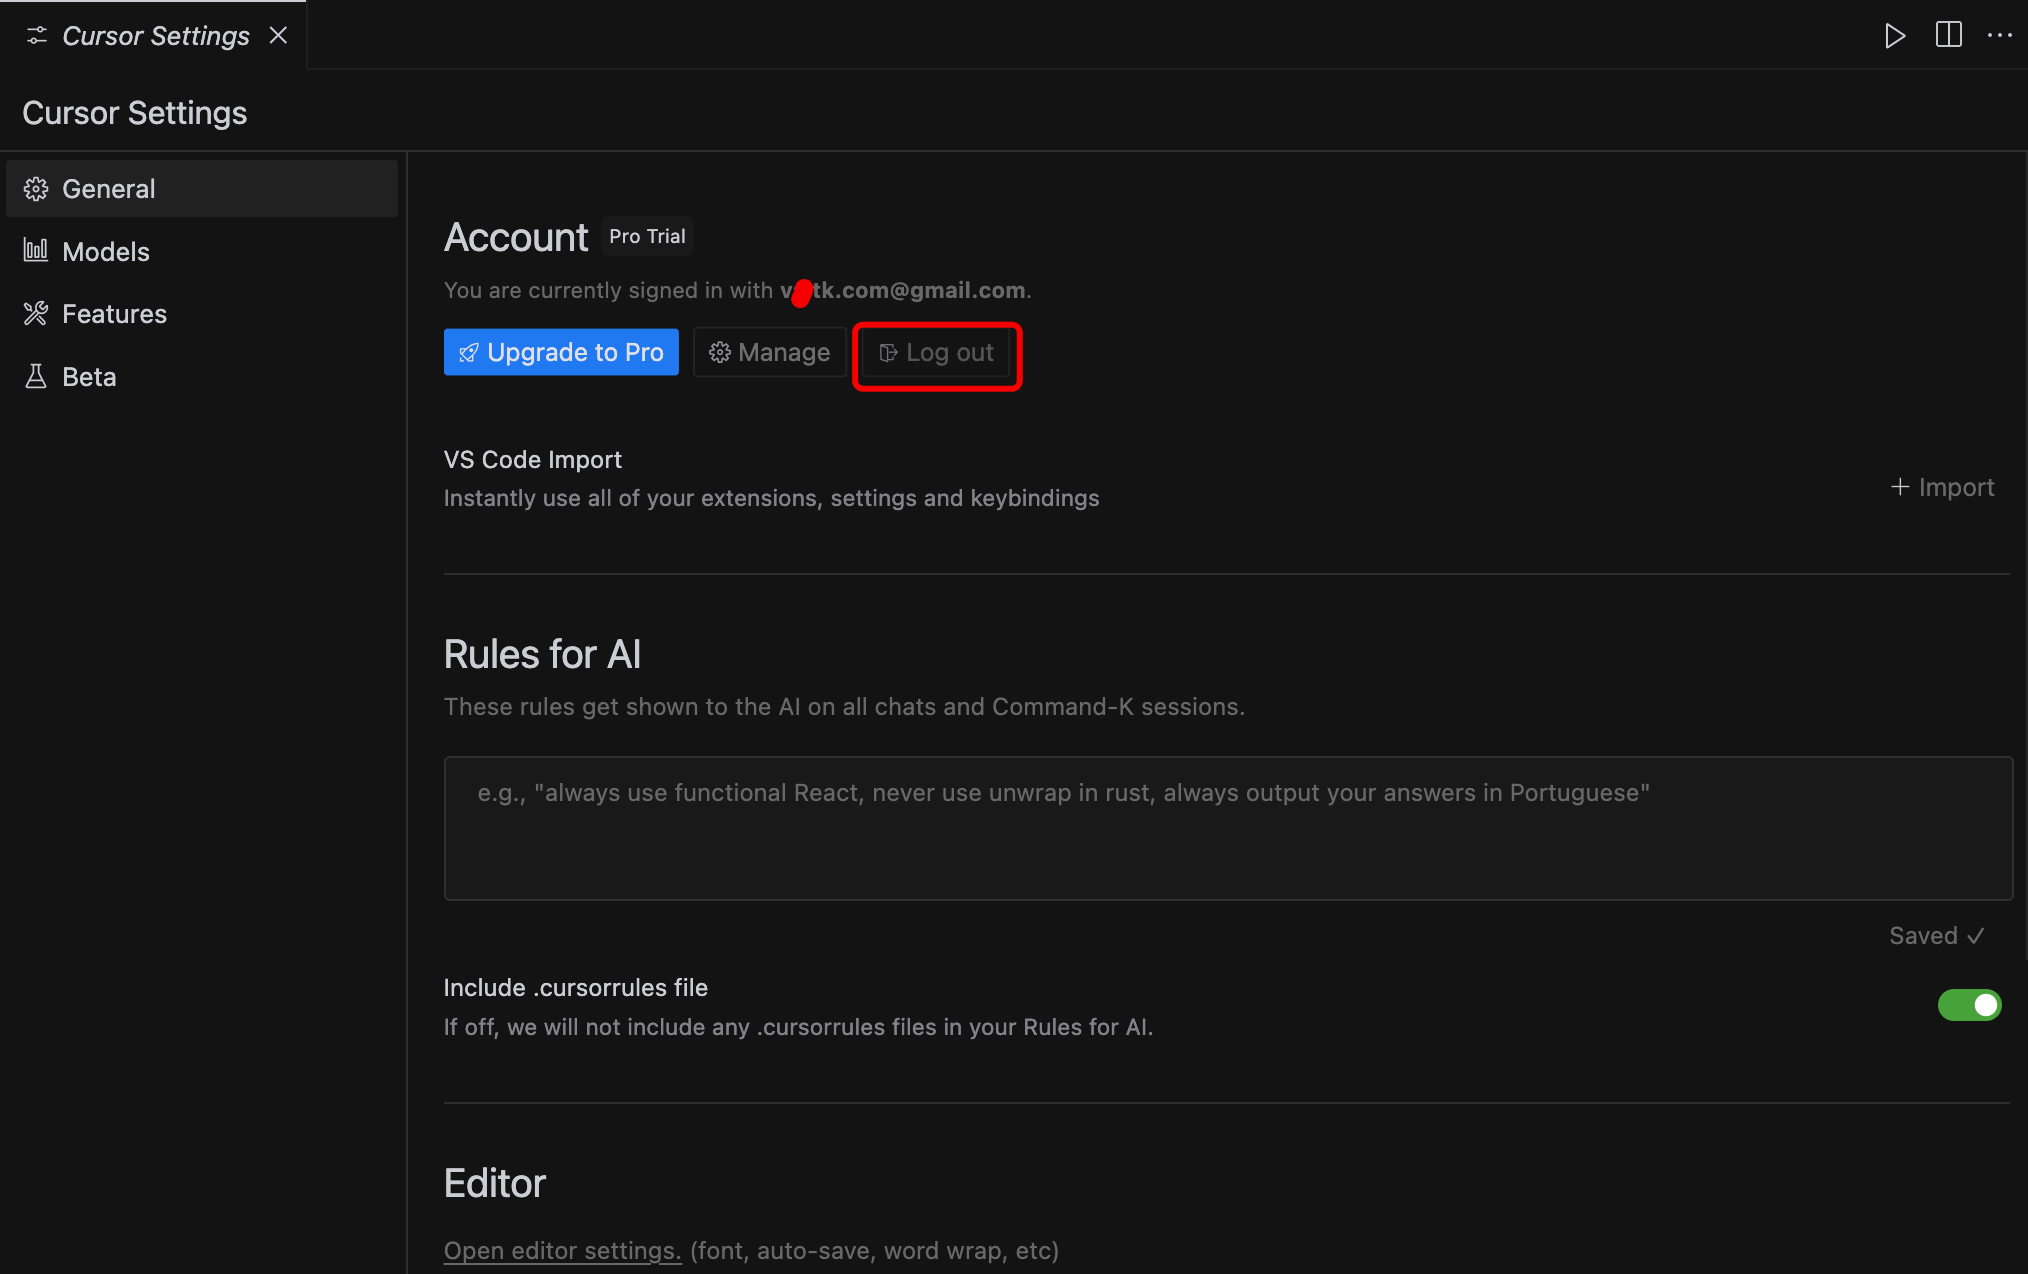Click the Pro Trial badge
The width and height of the screenshot is (2028, 1274).
click(647, 237)
